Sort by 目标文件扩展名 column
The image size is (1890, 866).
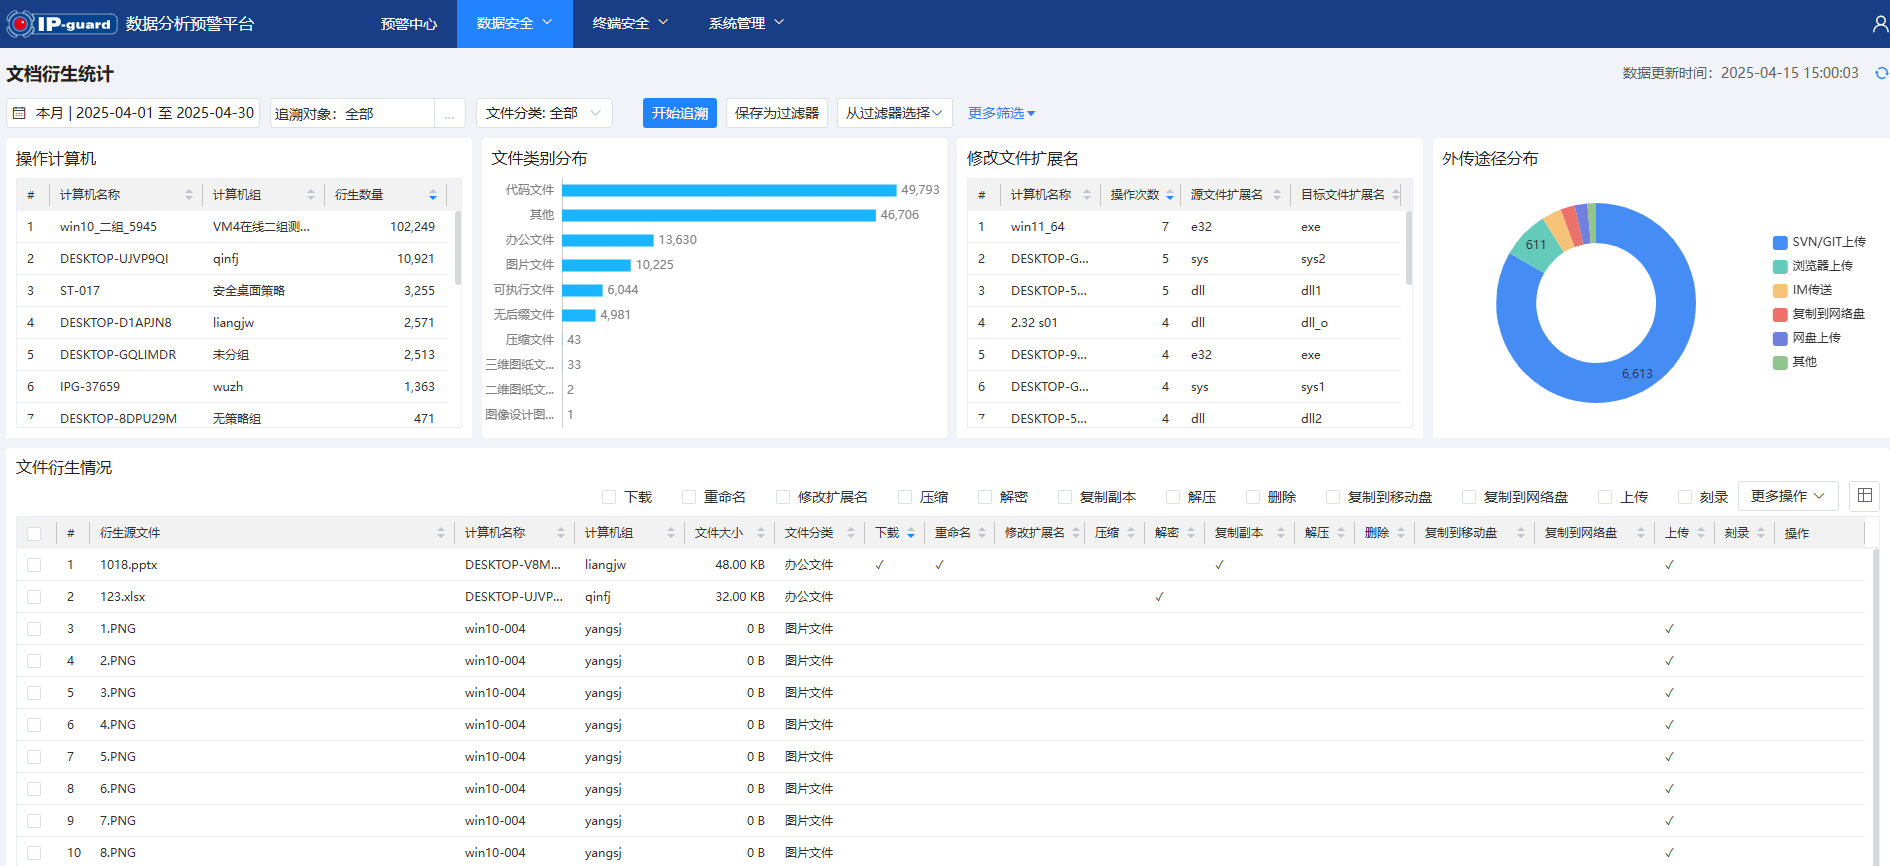click(x=1395, y=195)
